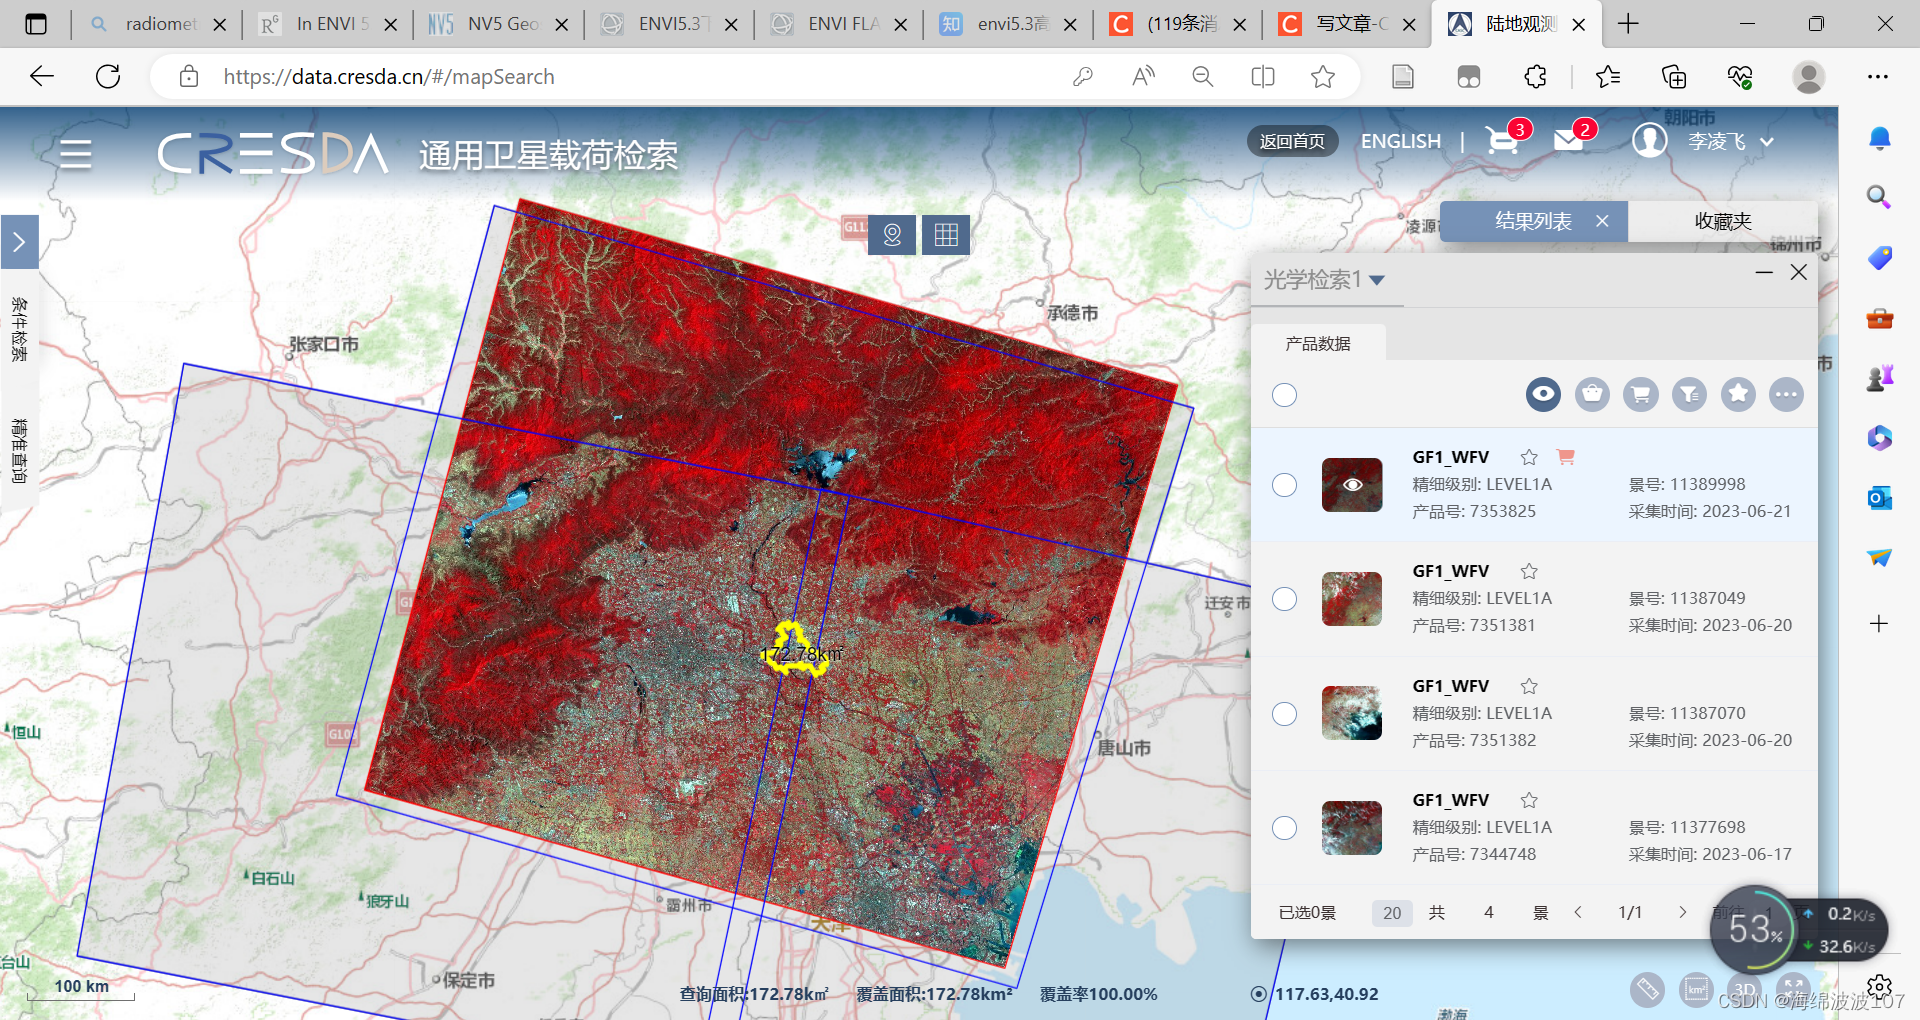Click the shopping bag icon in results toolbar
This screenshot has height=1020, width=1920.
[1592, 395]
